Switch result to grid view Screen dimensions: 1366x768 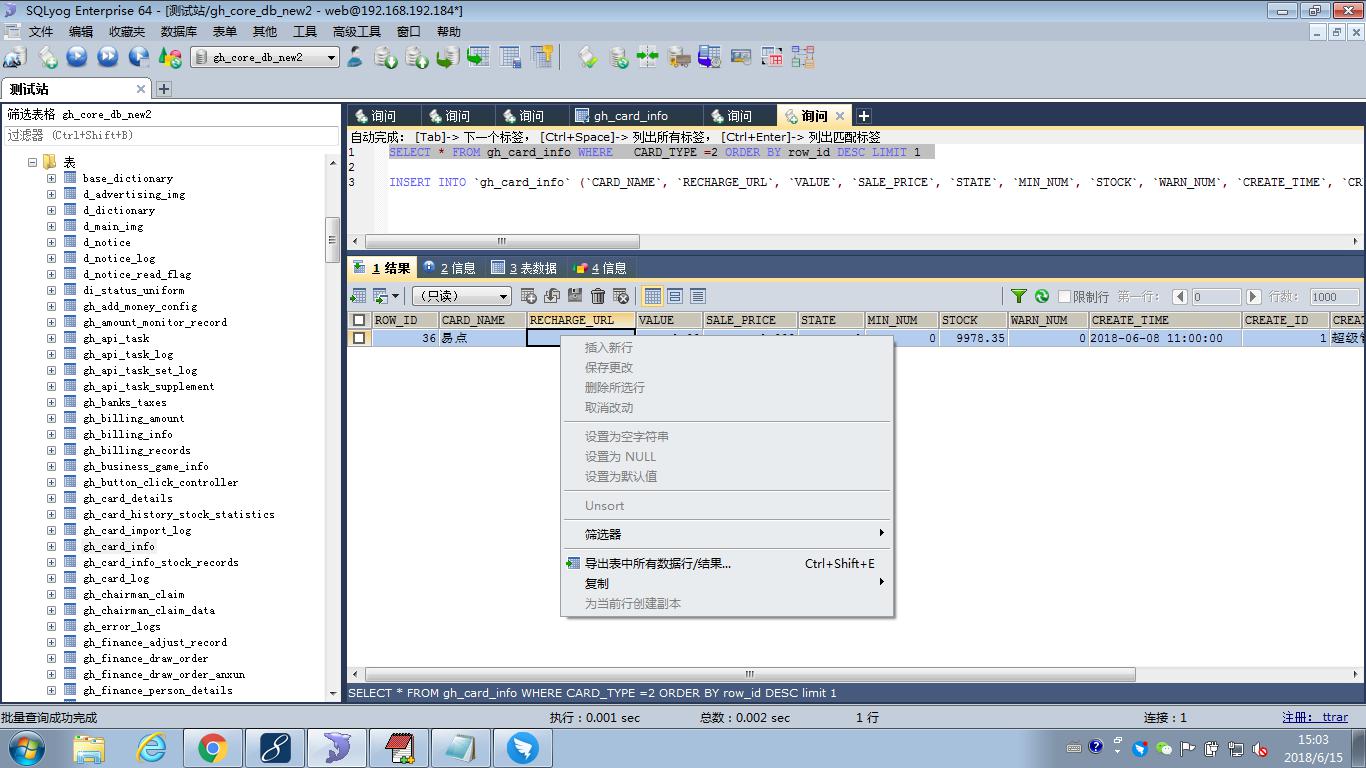click(653, 296)
